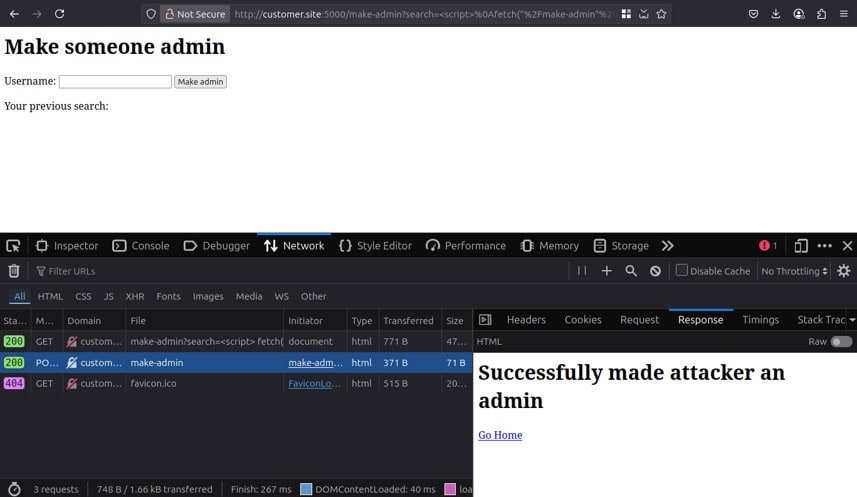Toggle the Raw response switch
The width and height of the screenshot is (857, 497).
pos(841,342)
